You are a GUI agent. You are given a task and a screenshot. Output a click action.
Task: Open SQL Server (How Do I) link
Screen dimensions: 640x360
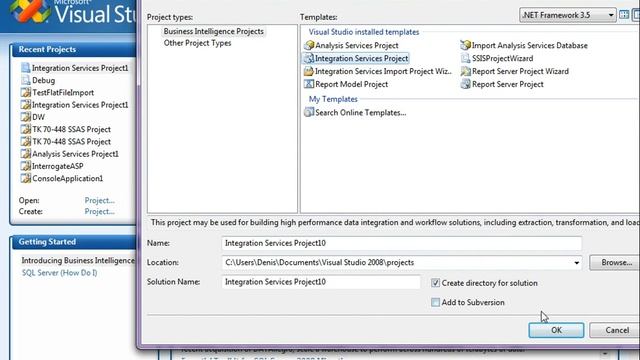60,273
